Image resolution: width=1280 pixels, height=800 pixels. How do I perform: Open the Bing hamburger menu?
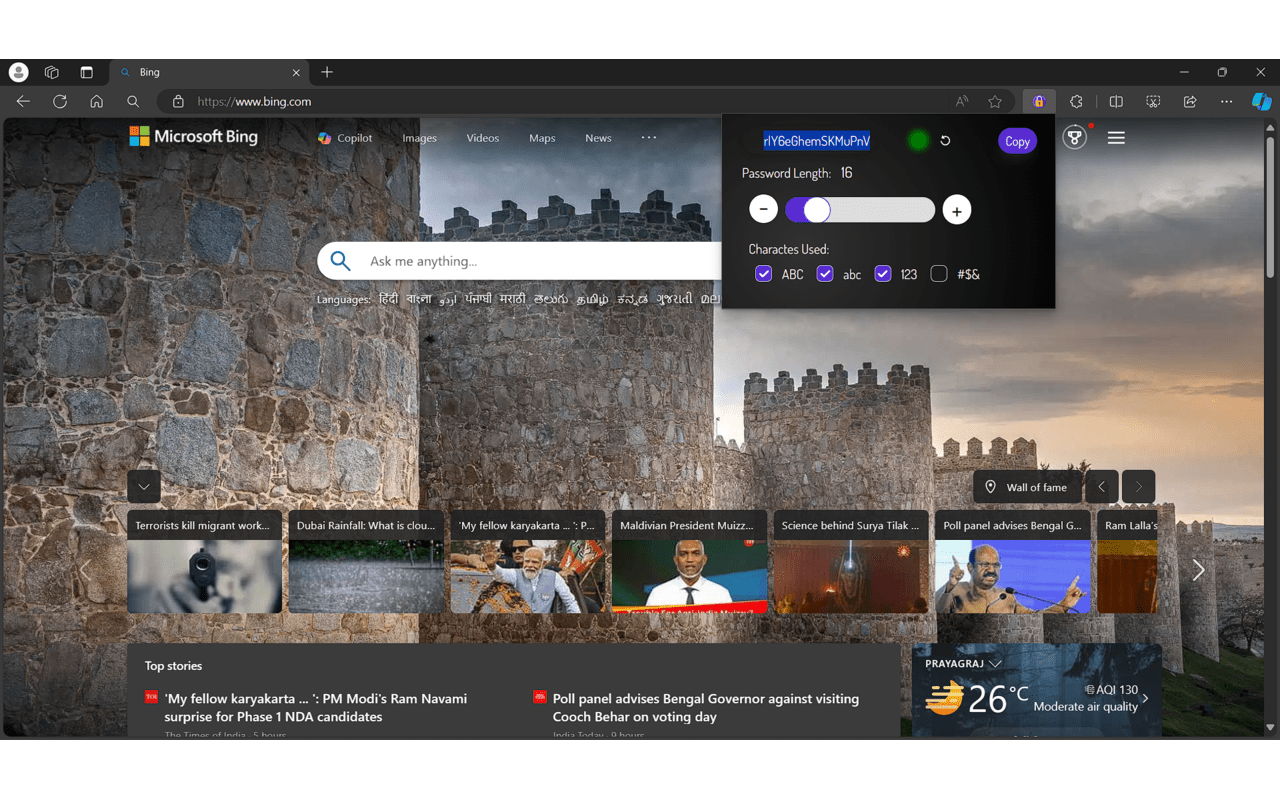point(1116,138)
